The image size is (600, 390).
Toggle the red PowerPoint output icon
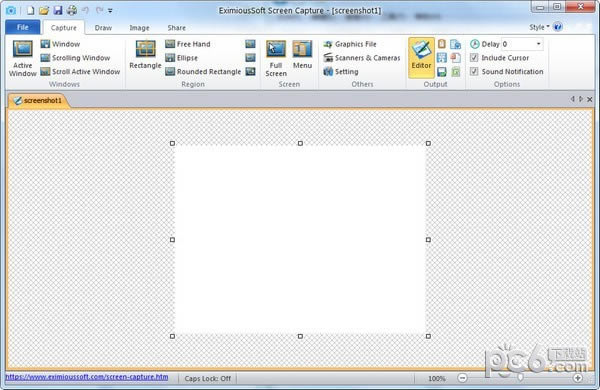coord(455,58)
